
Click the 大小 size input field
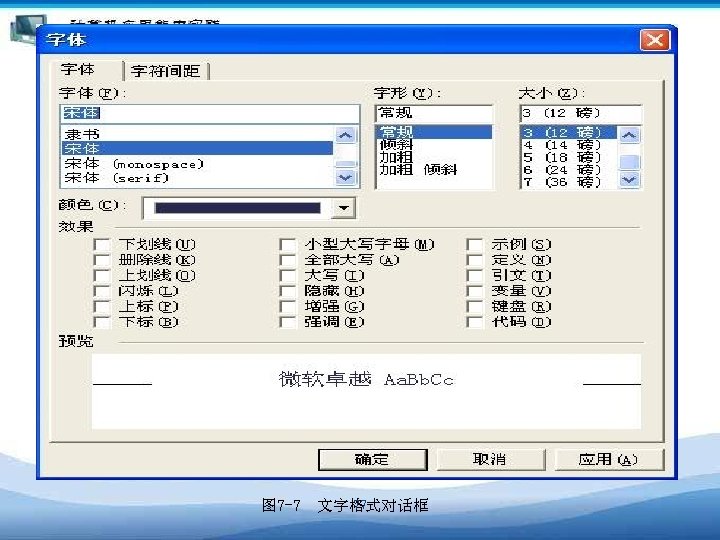pyautogui.click(x=581, y=113)
